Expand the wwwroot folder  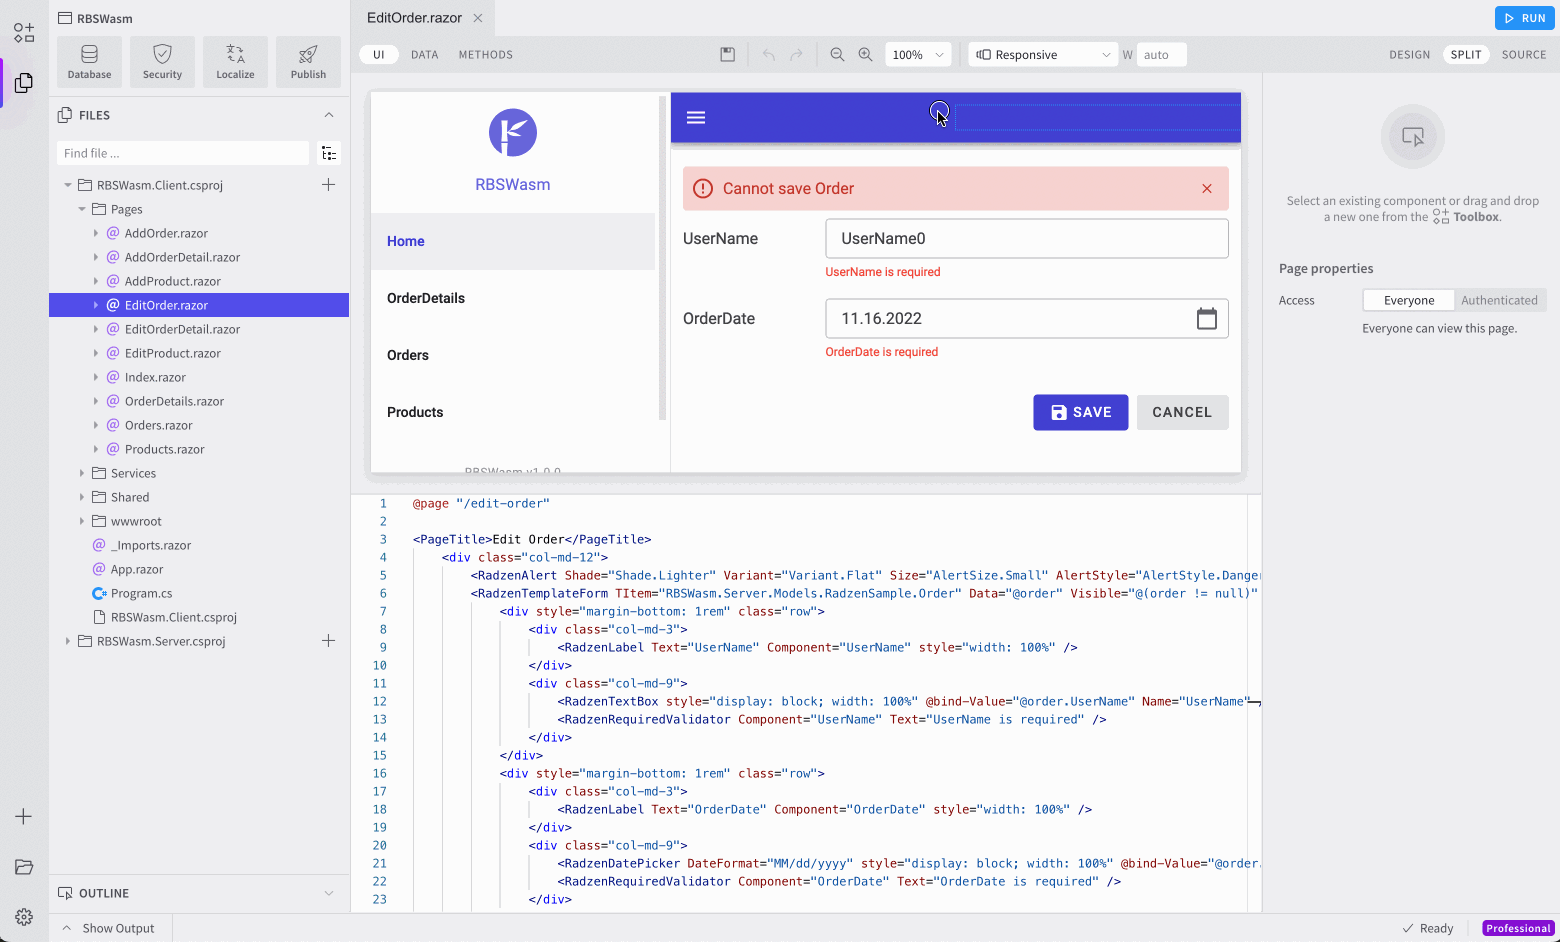[x=82, y=521]
